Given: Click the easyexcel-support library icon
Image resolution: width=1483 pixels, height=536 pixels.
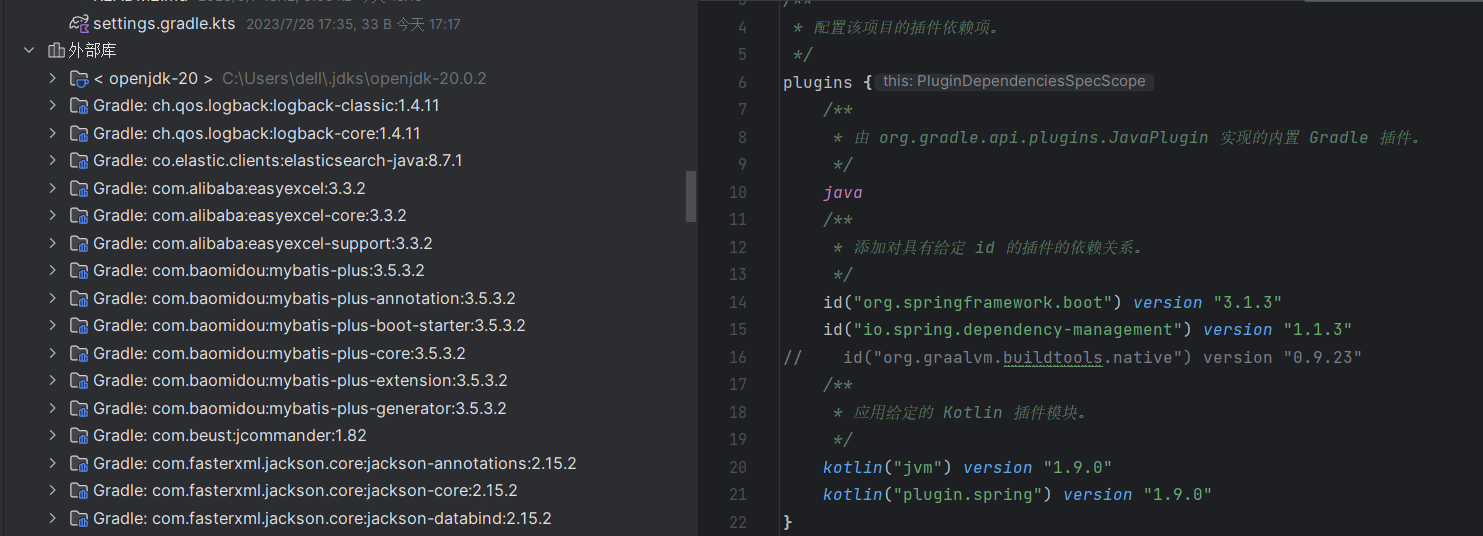Looking at the screenshot, I should click(x=79, y=243).
